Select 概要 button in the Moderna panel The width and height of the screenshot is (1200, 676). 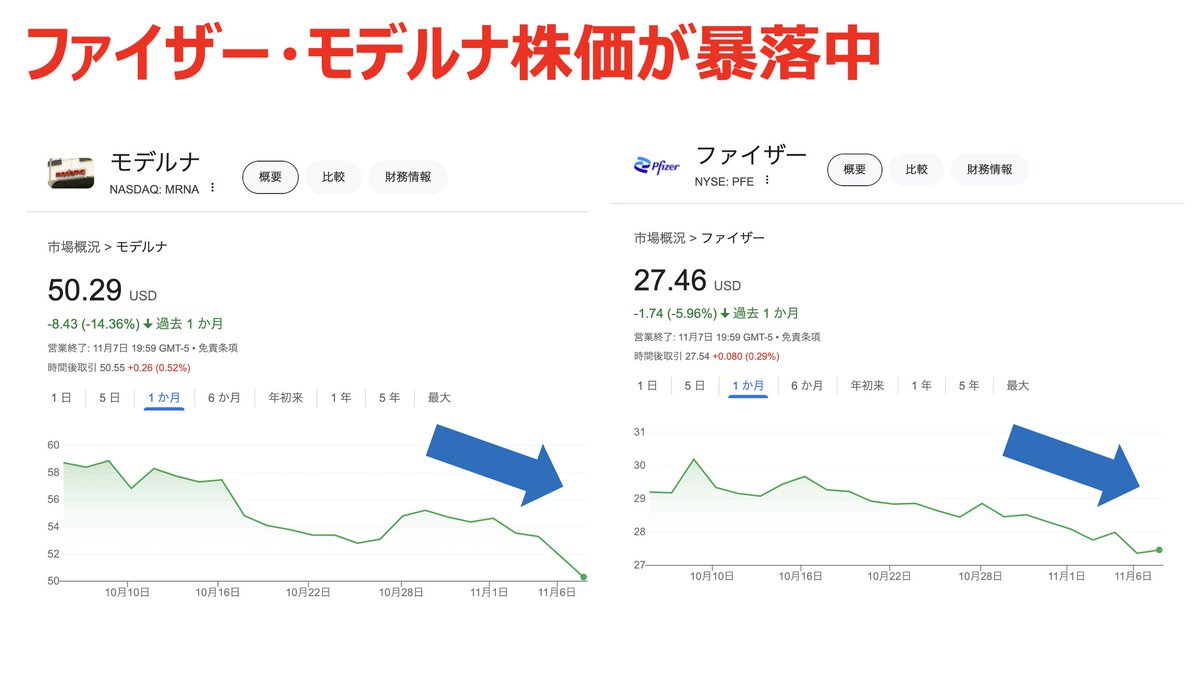pos(270,177)
